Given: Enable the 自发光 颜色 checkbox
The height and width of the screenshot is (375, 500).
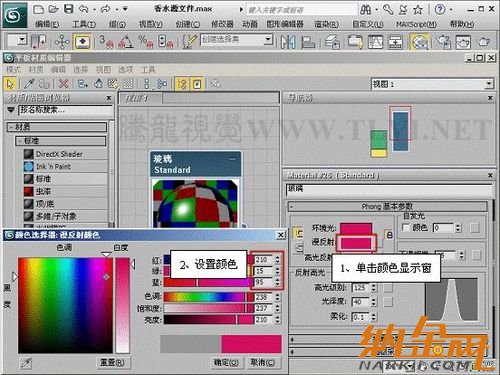Looking at the screenshot, I should tap(406, 228).
